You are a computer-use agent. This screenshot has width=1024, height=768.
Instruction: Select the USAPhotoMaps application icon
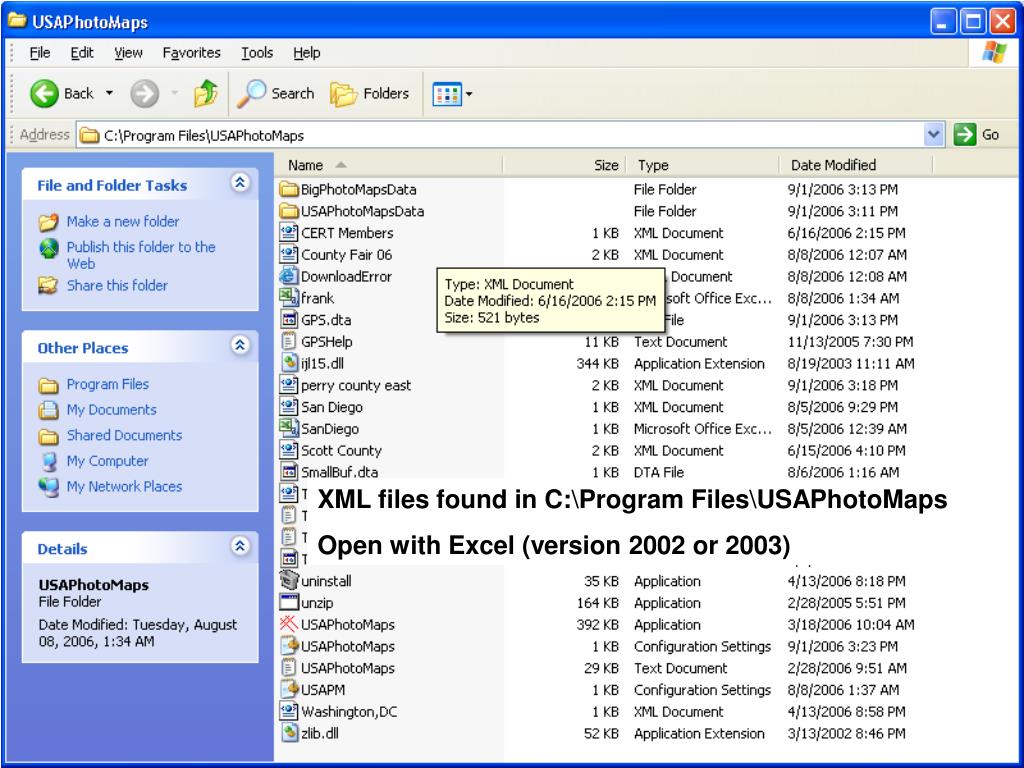[288, 625]
